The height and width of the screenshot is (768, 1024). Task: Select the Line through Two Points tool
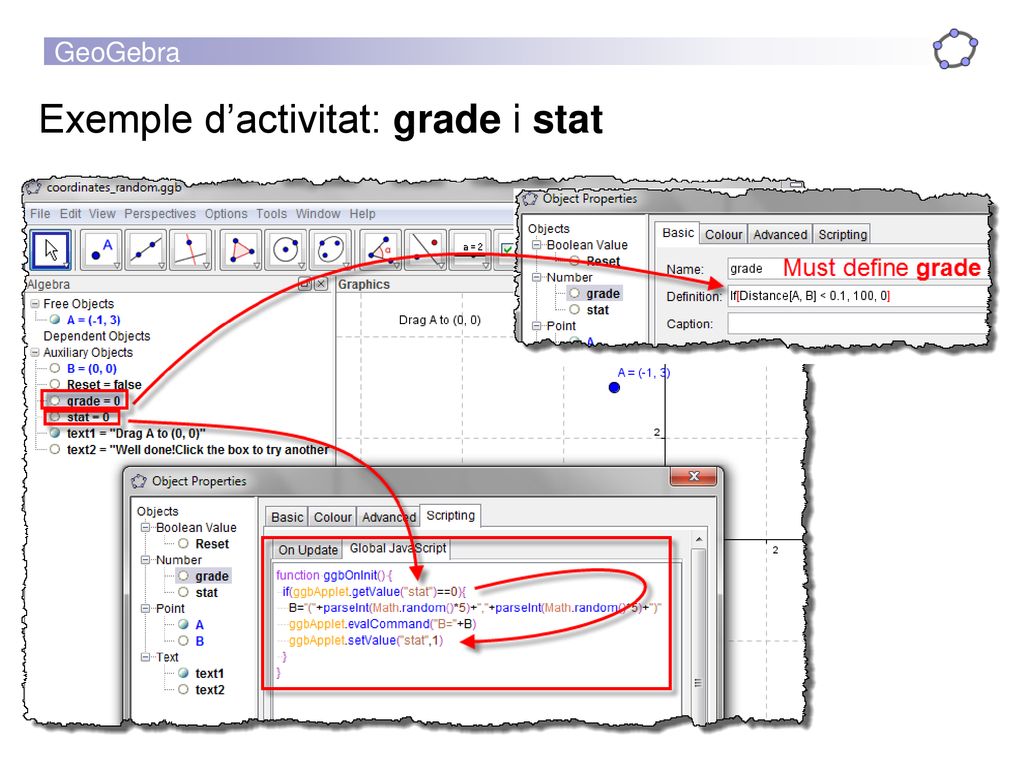coord(146,249)
